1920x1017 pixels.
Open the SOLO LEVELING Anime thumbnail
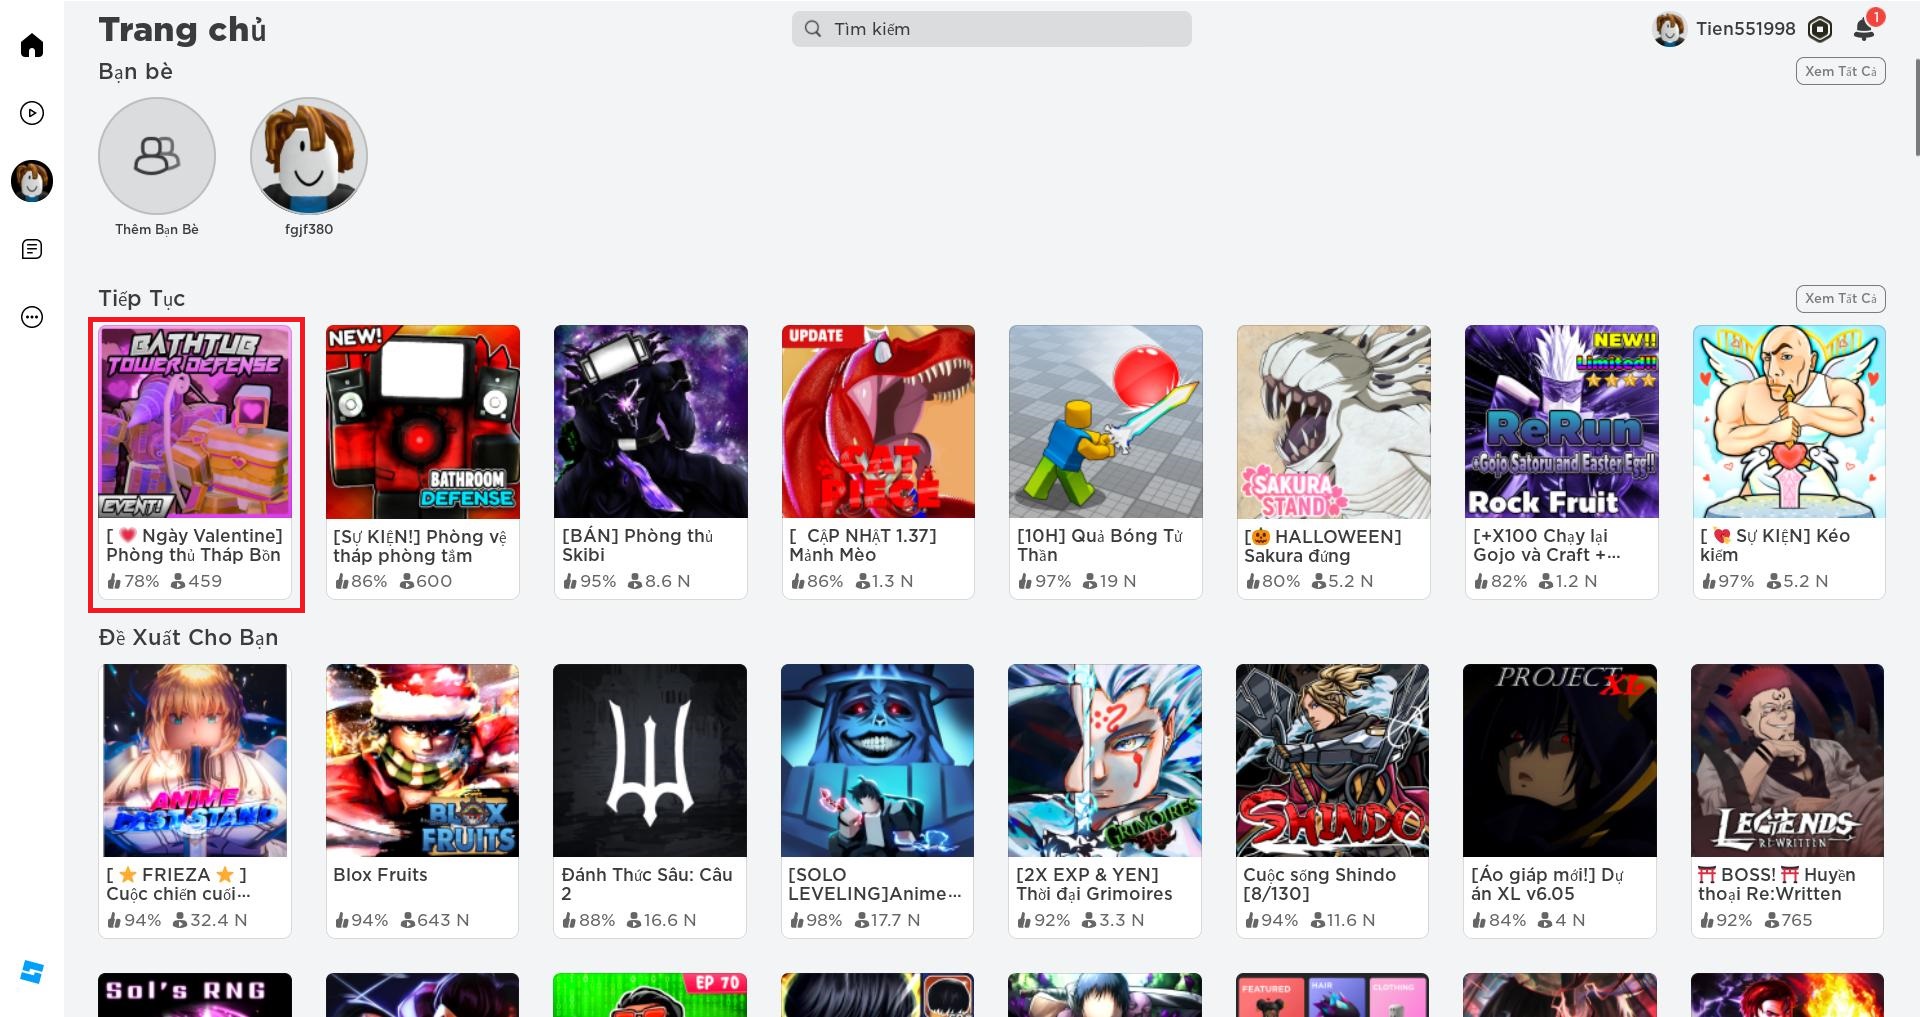point(878,760)
